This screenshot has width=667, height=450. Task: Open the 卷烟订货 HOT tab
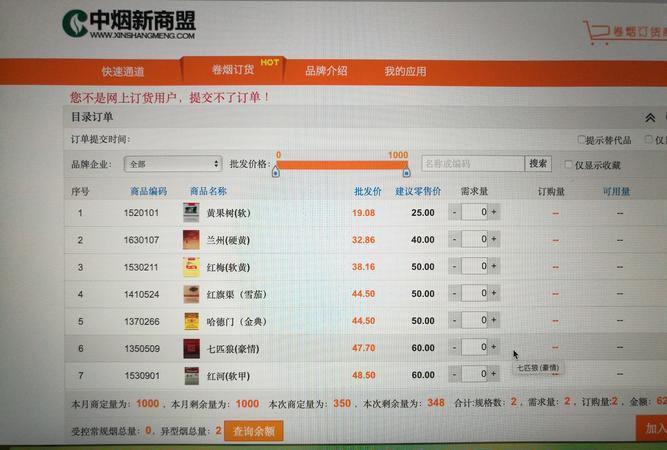pos(233,70)
